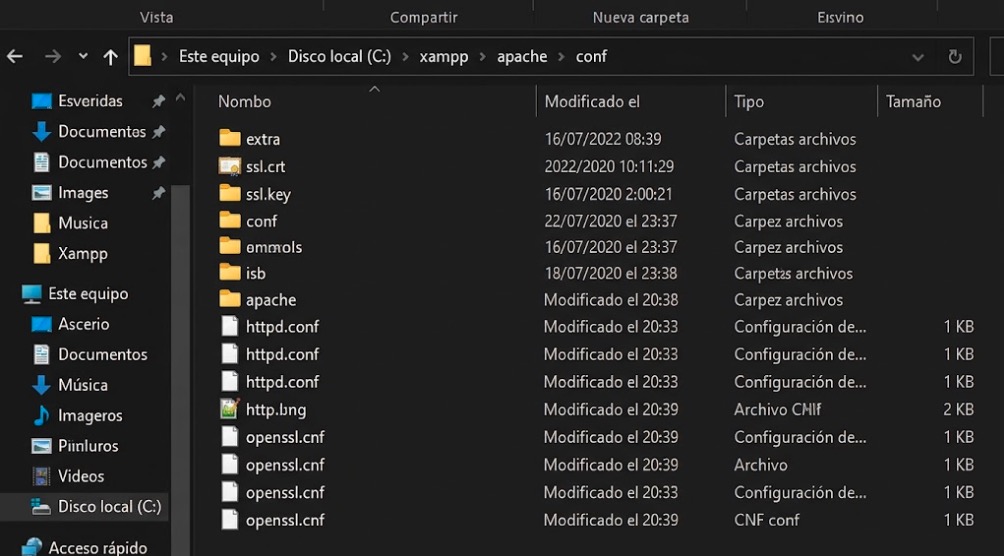1004x556 pixels.
Task: Open Música with download arrow icon
Action: tap(83, 385)
